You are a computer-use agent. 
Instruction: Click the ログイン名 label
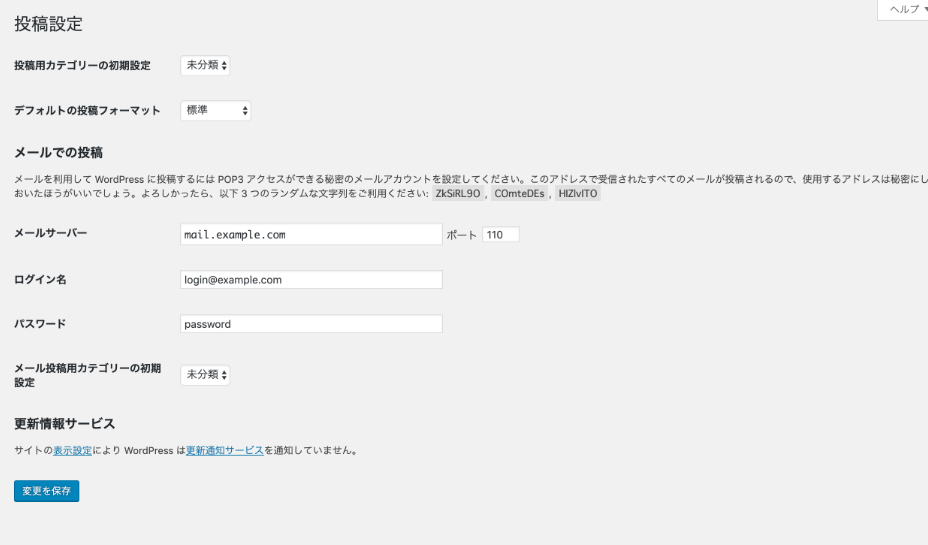[40, 280]
